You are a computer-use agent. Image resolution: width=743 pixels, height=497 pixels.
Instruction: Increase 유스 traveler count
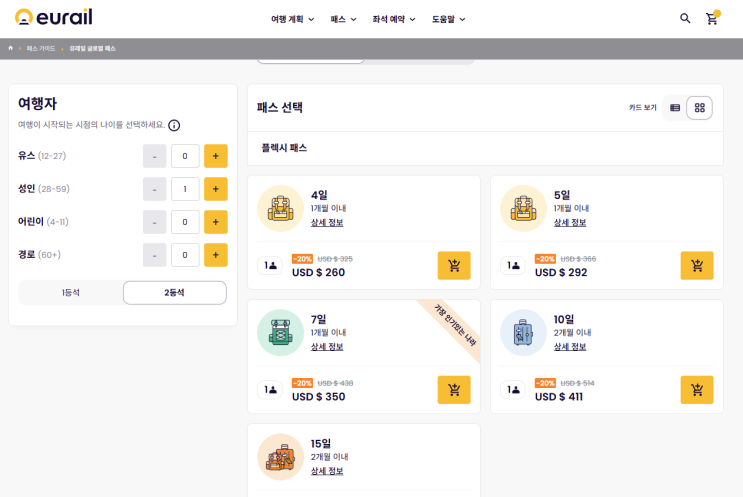215,156
